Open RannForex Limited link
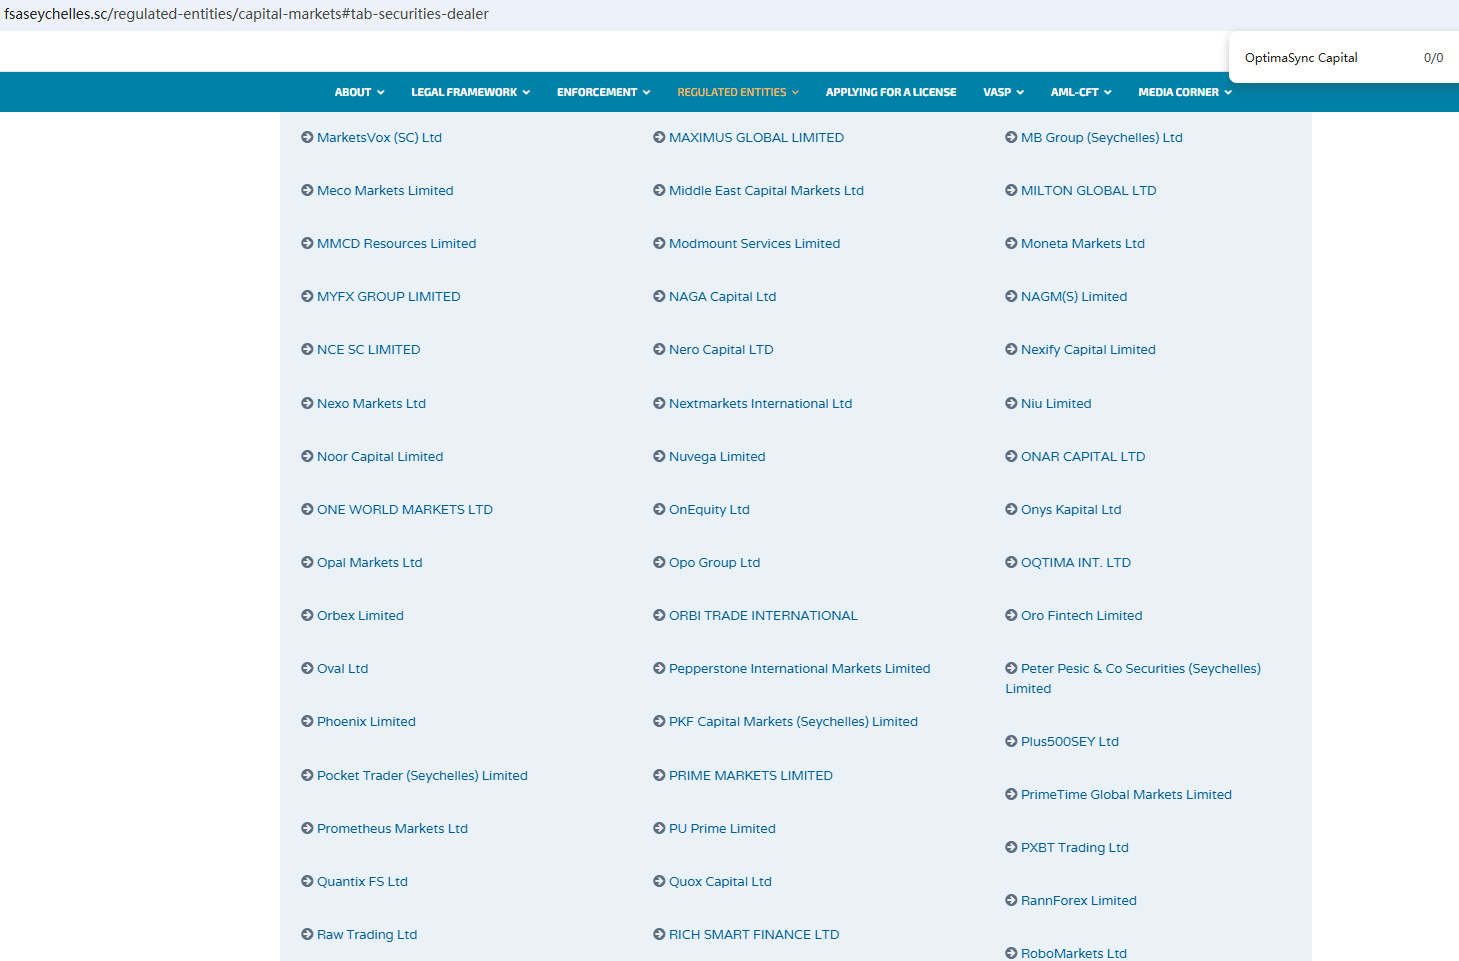1459x961 pixels. click(1079, 900)
